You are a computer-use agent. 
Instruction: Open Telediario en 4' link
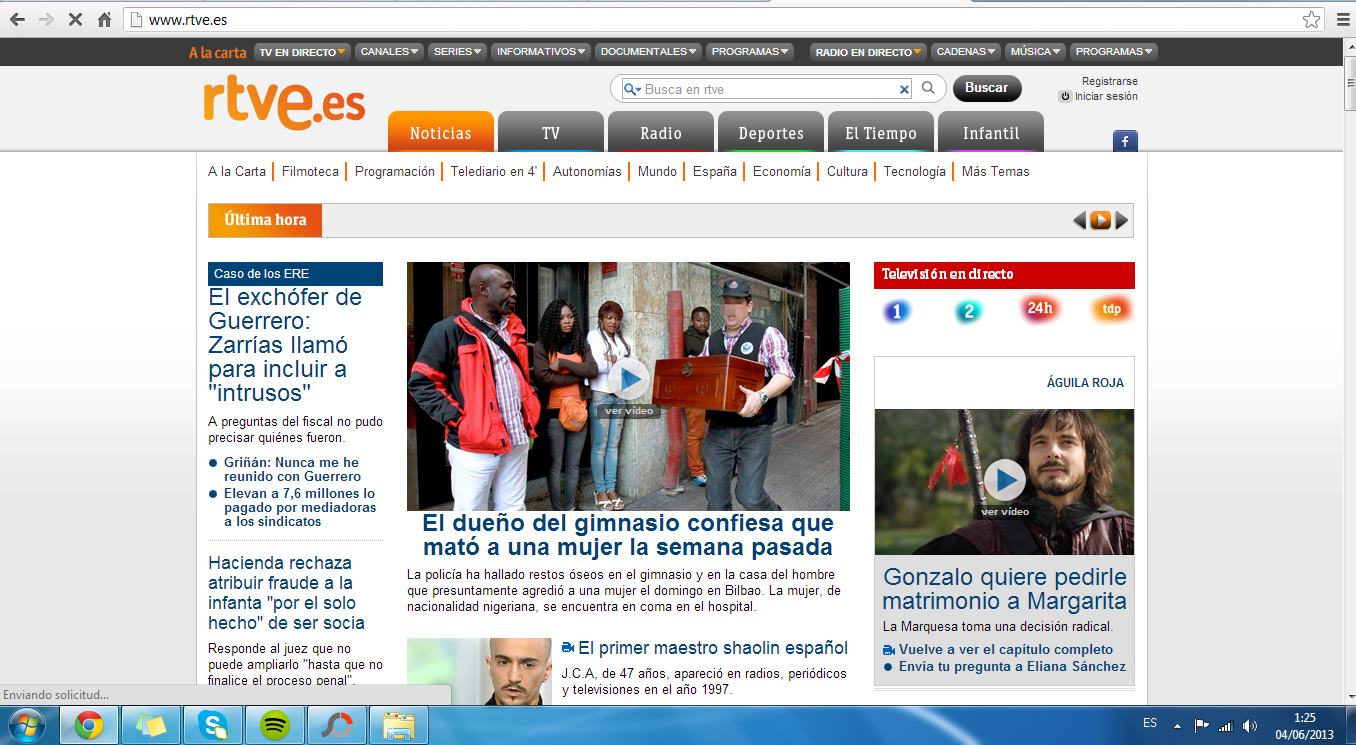coord(494,171)
